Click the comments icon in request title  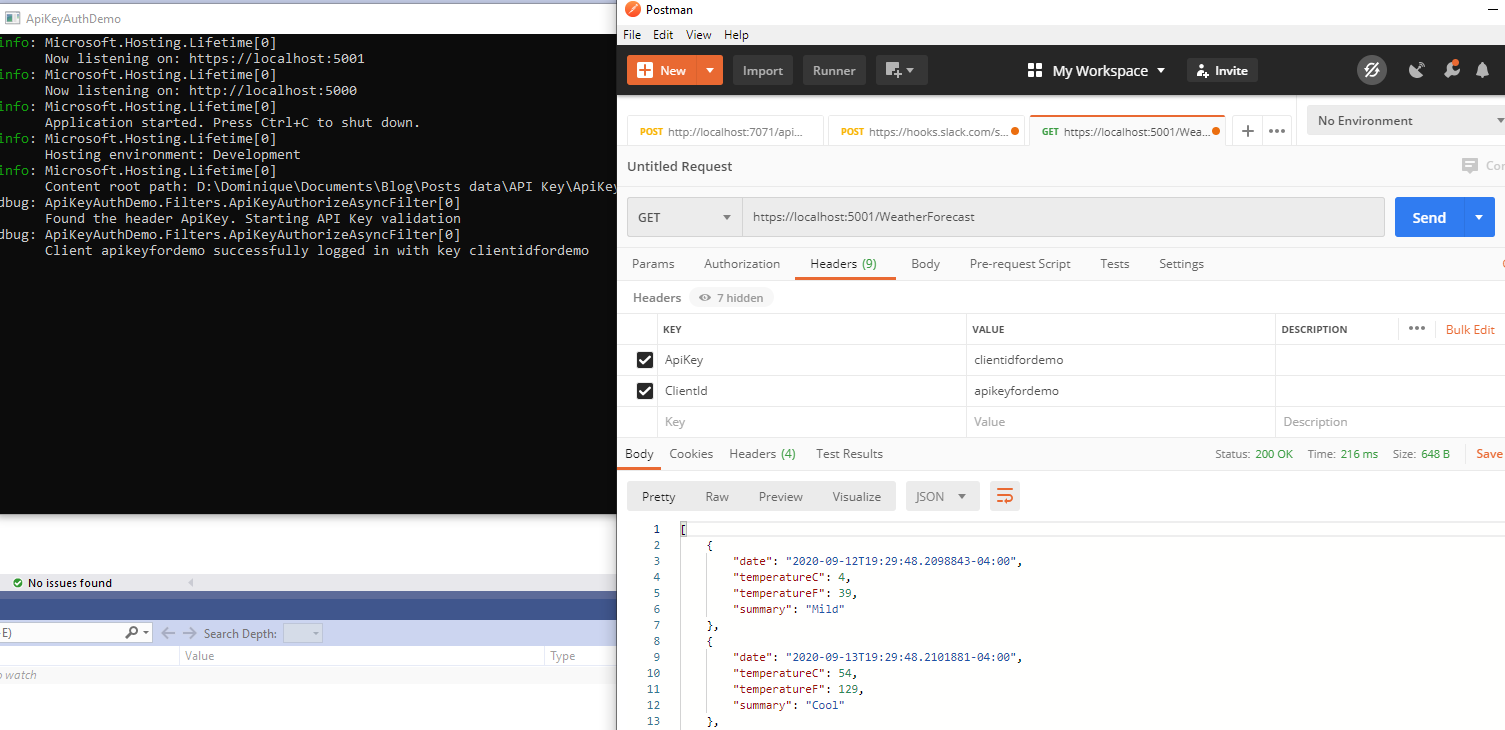click(1469, 166)
